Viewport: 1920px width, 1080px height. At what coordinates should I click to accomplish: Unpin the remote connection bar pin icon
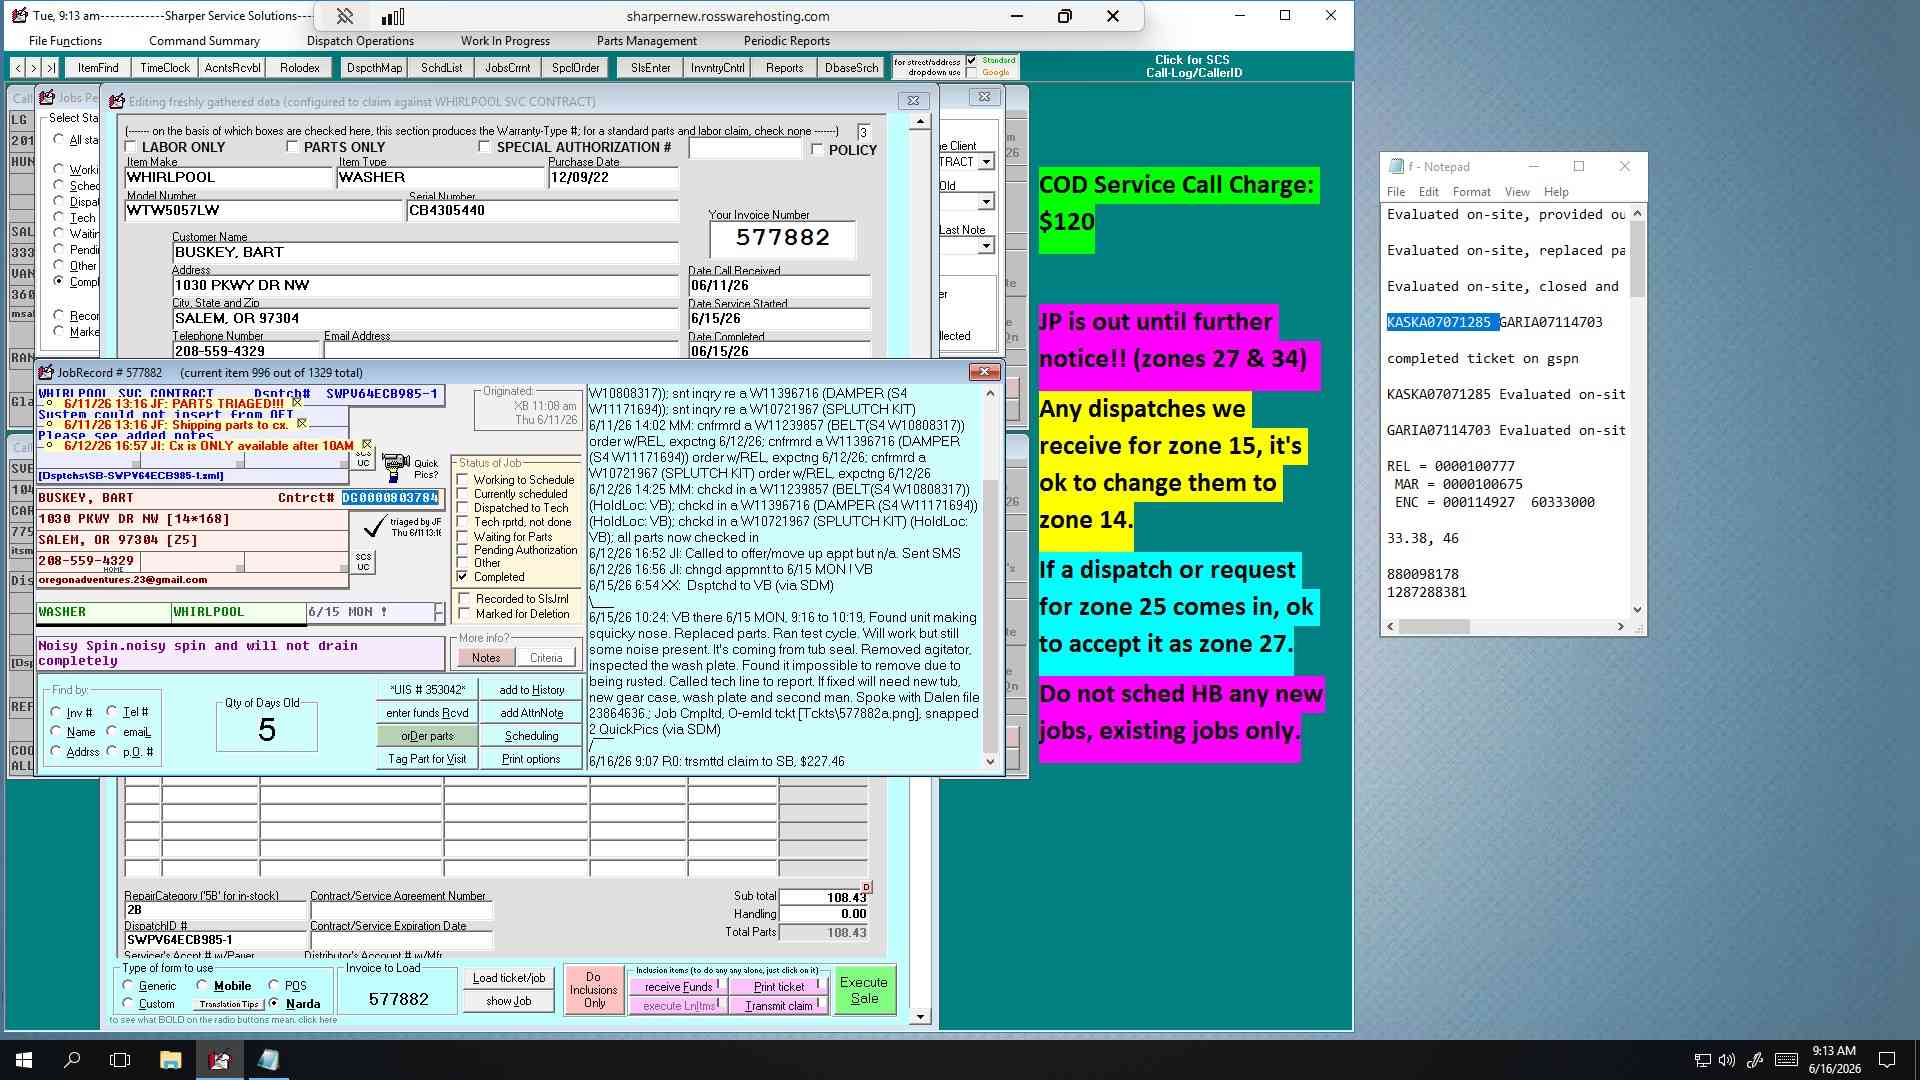[344, 16]
